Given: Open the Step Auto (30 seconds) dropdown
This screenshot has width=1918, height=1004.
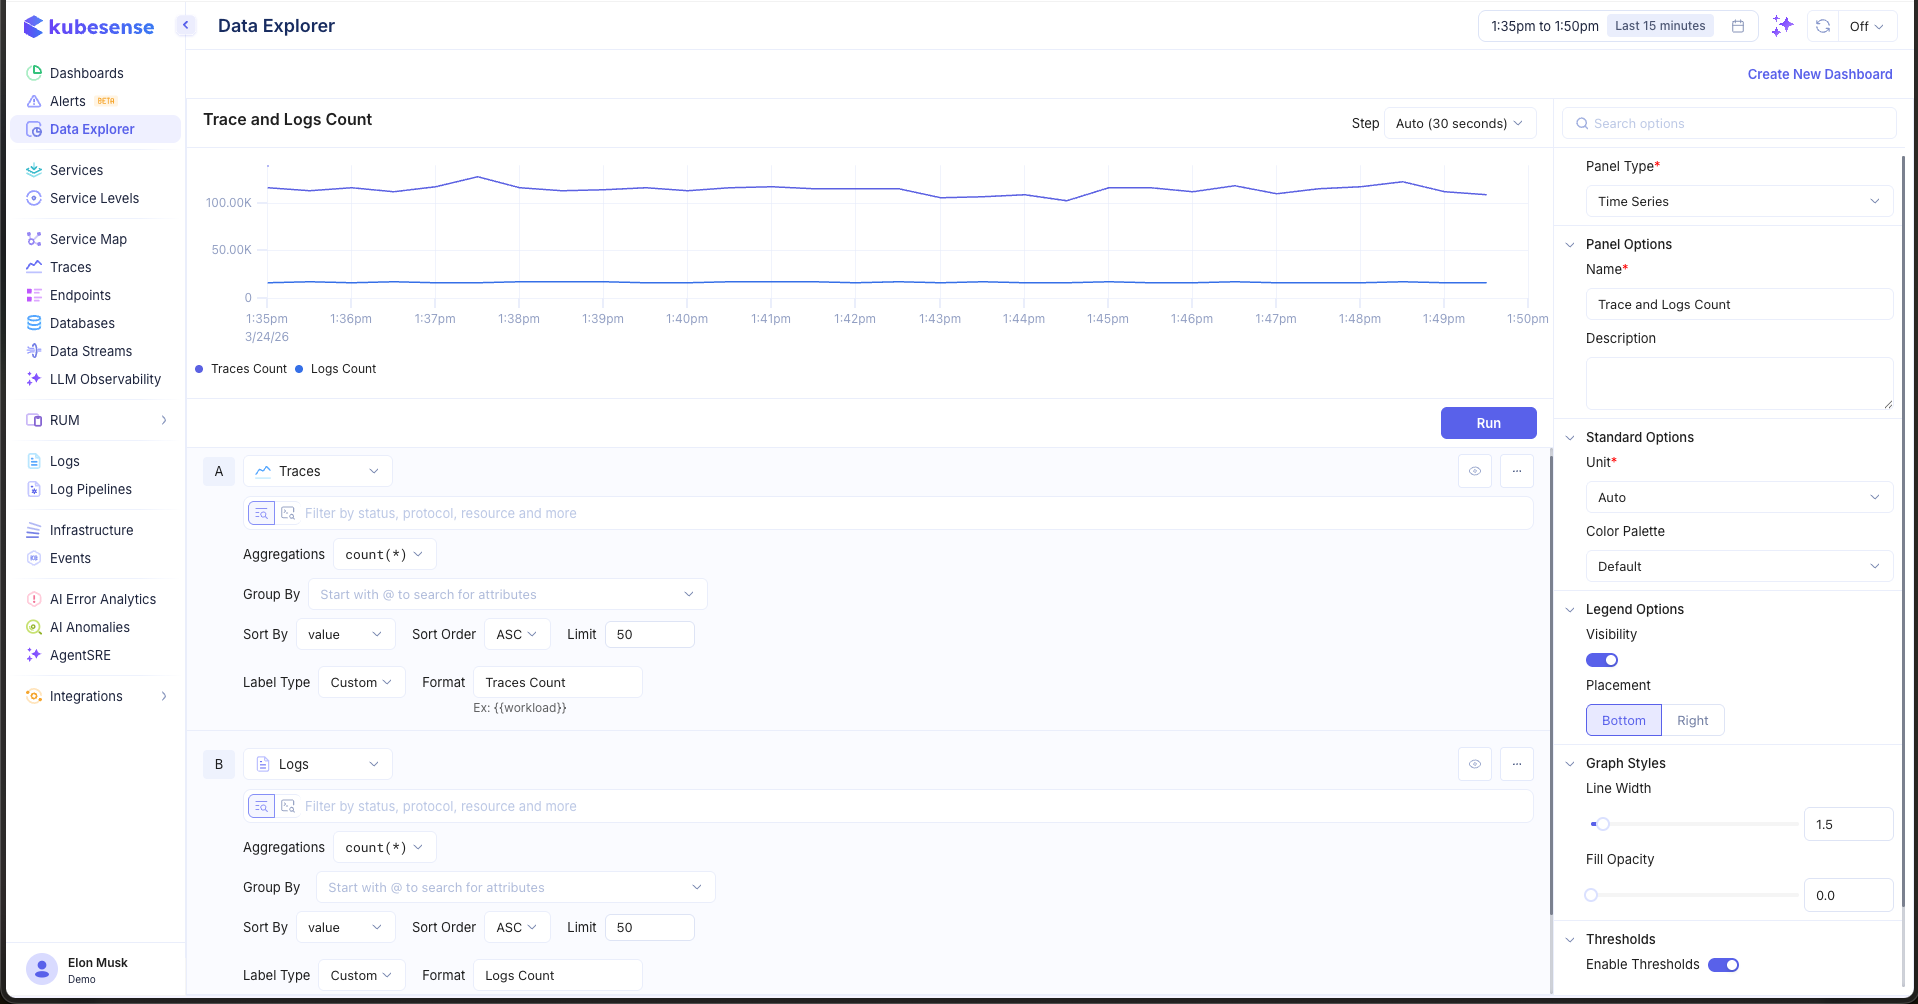Looking at the screenshot, I should point(1460,123).
